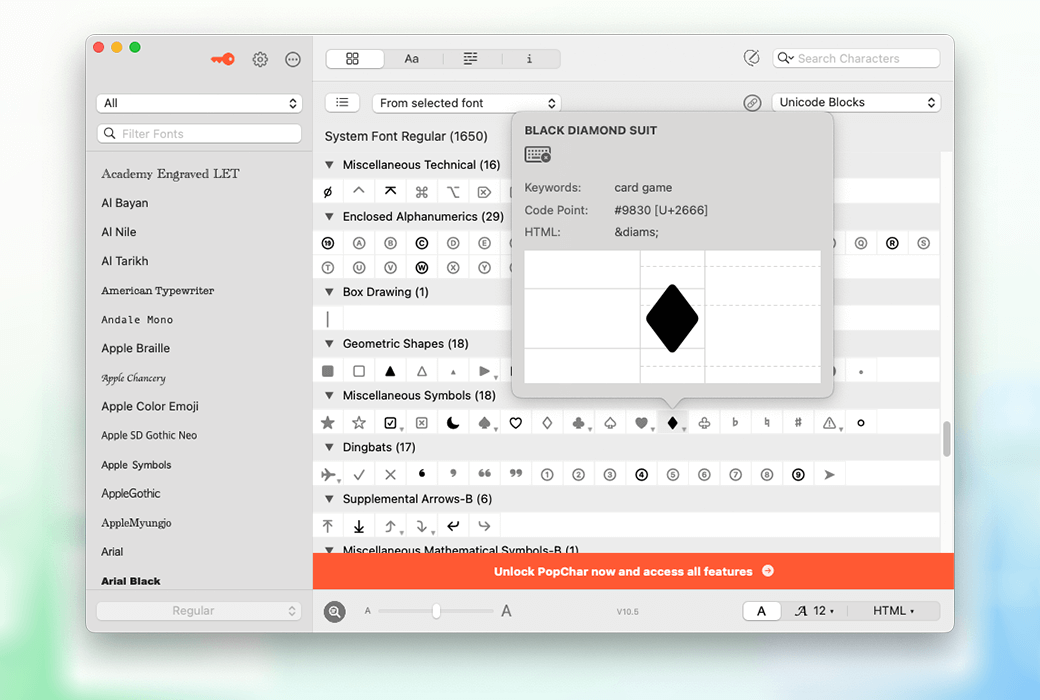Collapse the Dingbats section

(329, 447)
